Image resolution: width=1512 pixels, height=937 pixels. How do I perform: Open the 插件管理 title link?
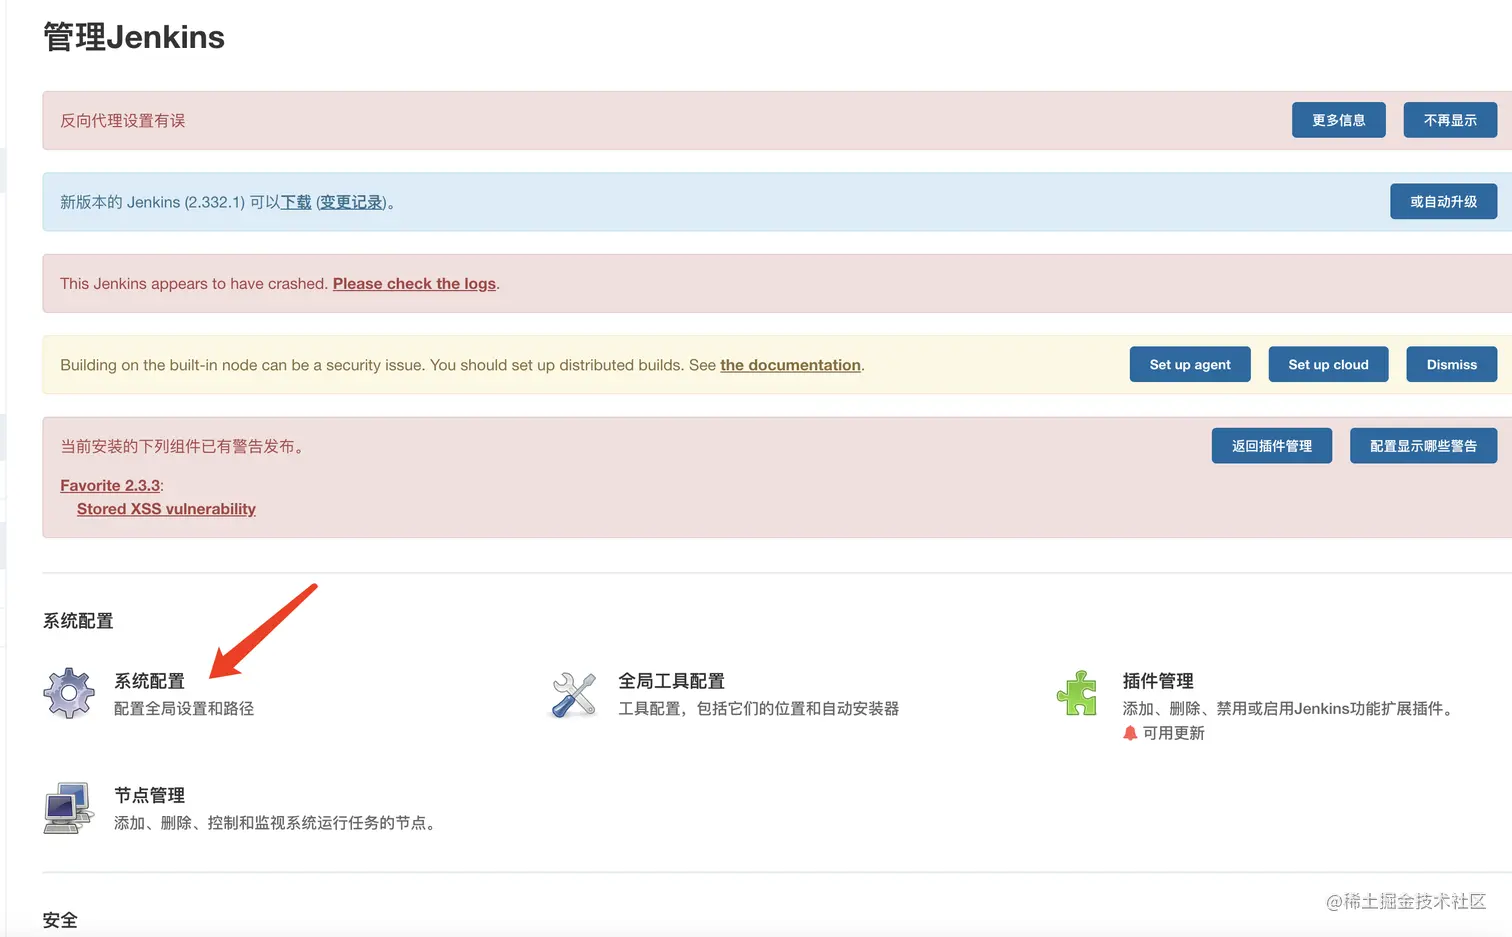1158,681
